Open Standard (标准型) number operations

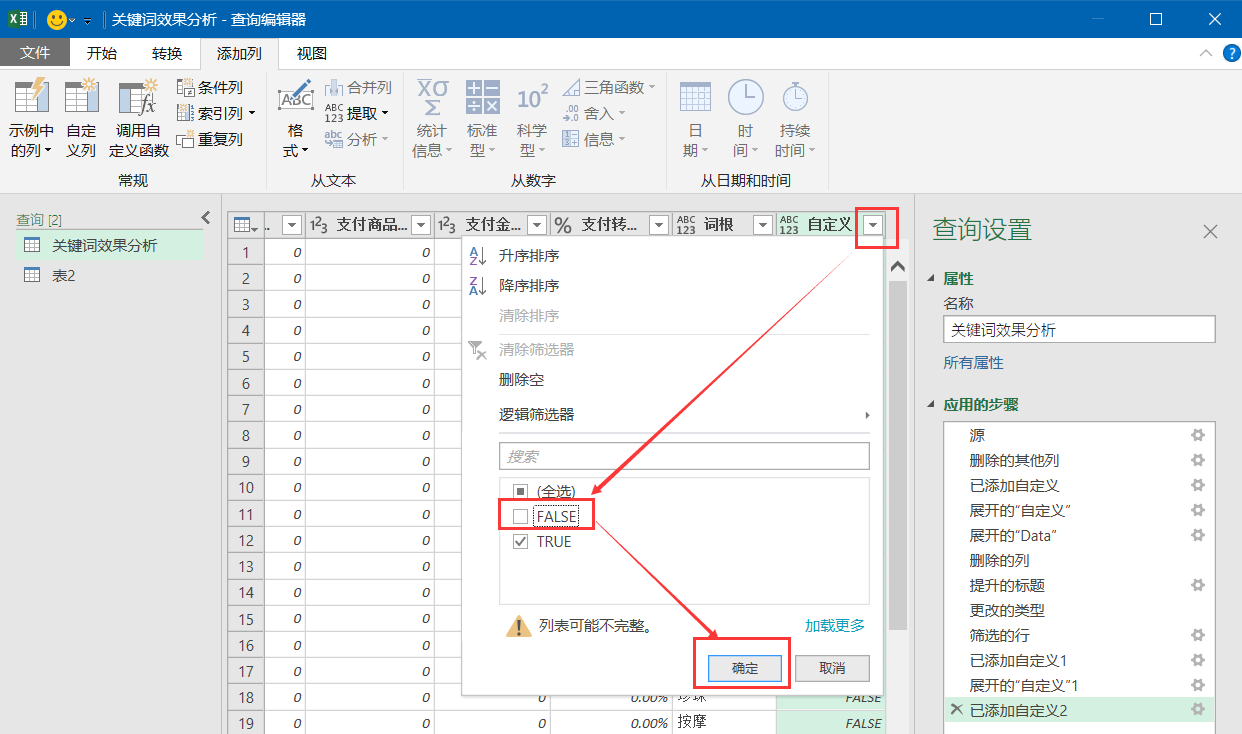click(482, 118)
